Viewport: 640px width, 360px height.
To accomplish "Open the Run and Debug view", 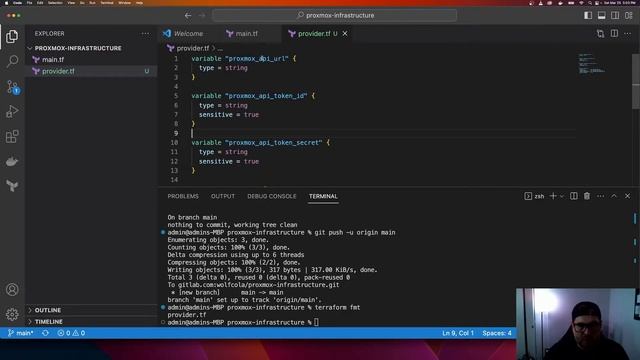I will [x=12, y=111].
